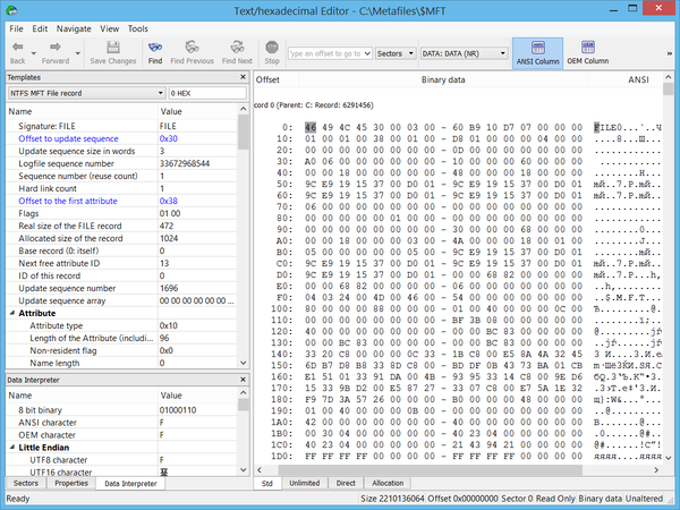Select the Logfile sequence number row
Image resolution: width=680 pixels, height=510 pixels.
(122, 163)
